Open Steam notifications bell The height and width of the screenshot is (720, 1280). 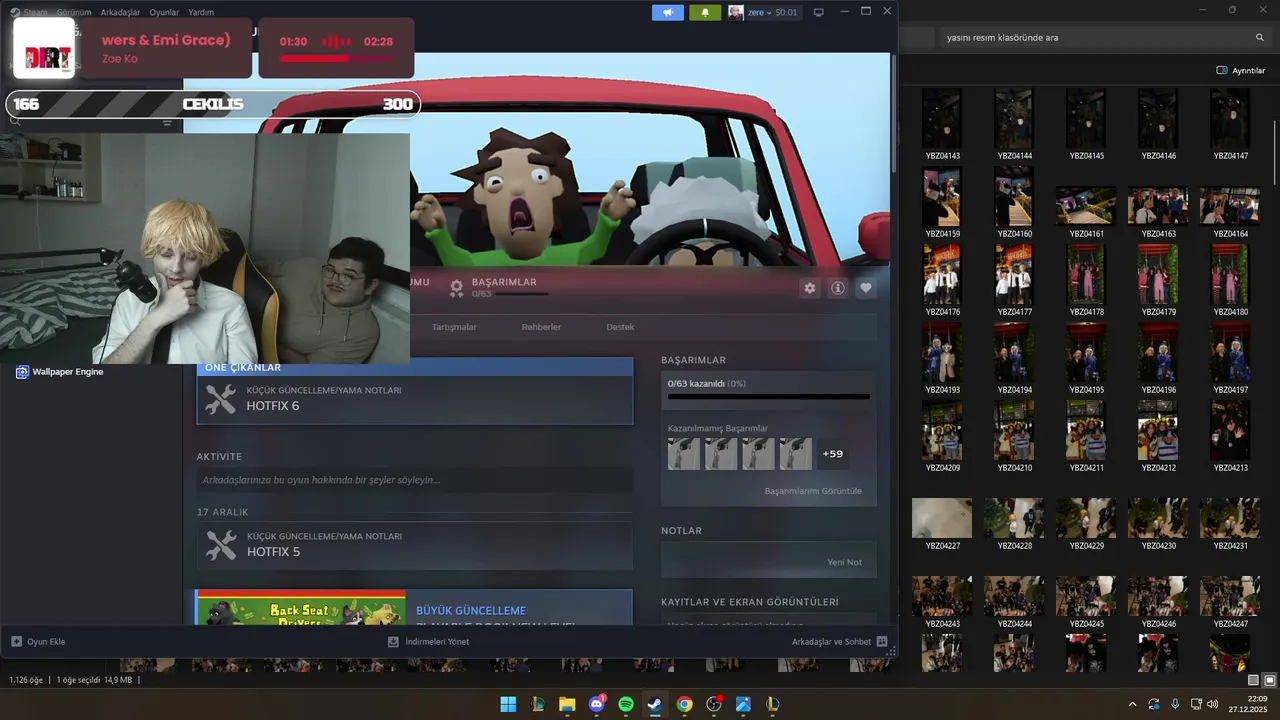coord(705,12)
